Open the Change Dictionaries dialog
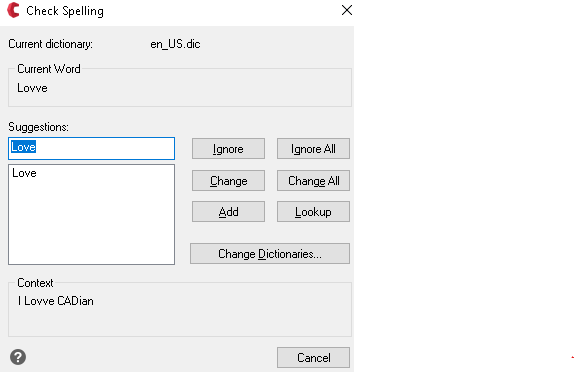The width and height of the screenshot is (575, 372). pyautogui.click(x=270, y=254)
